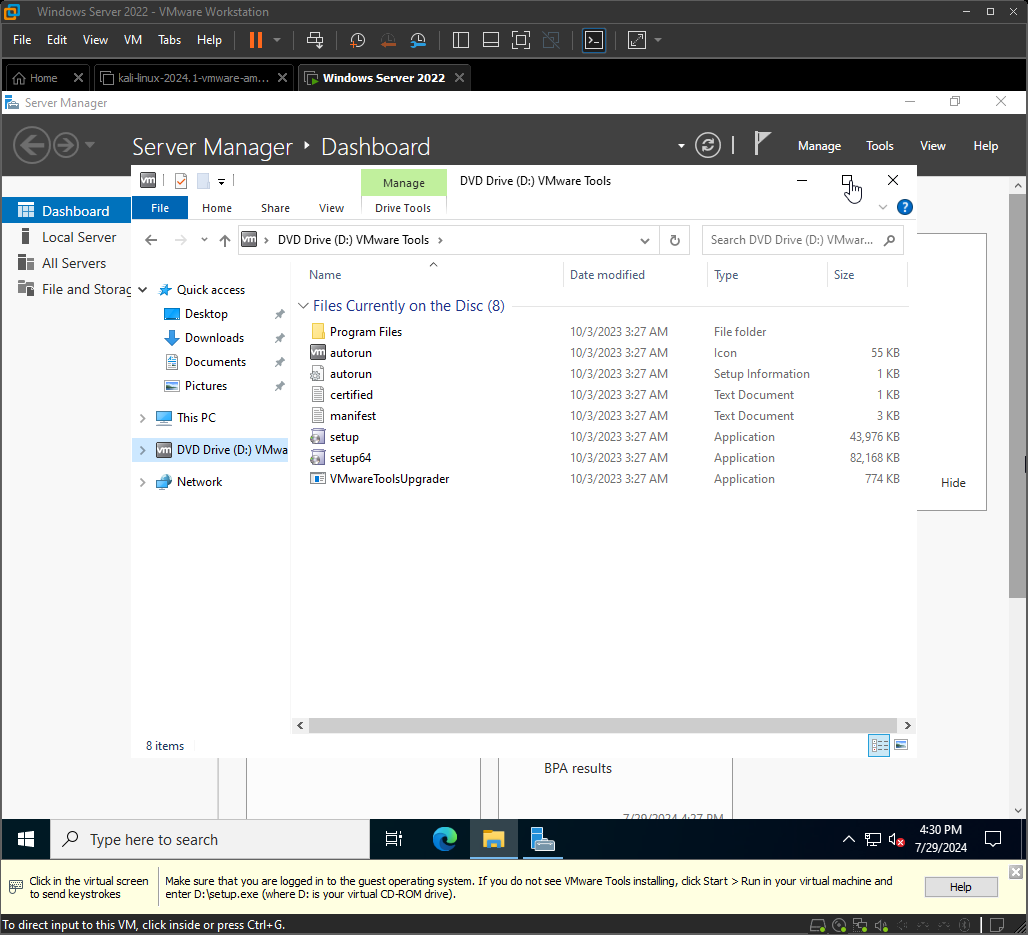This screenshot has height=935, width=1028.
Task: Collapse the Quick access tree node
Action: pos(143,290)
